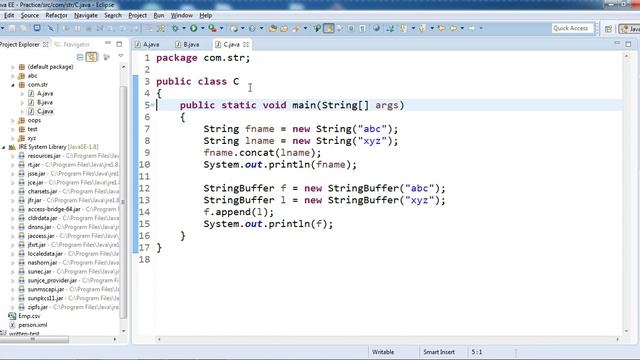Select B.java in Project Explorer
The width and height of the screenshot is (640, 360).
point(44,102)
